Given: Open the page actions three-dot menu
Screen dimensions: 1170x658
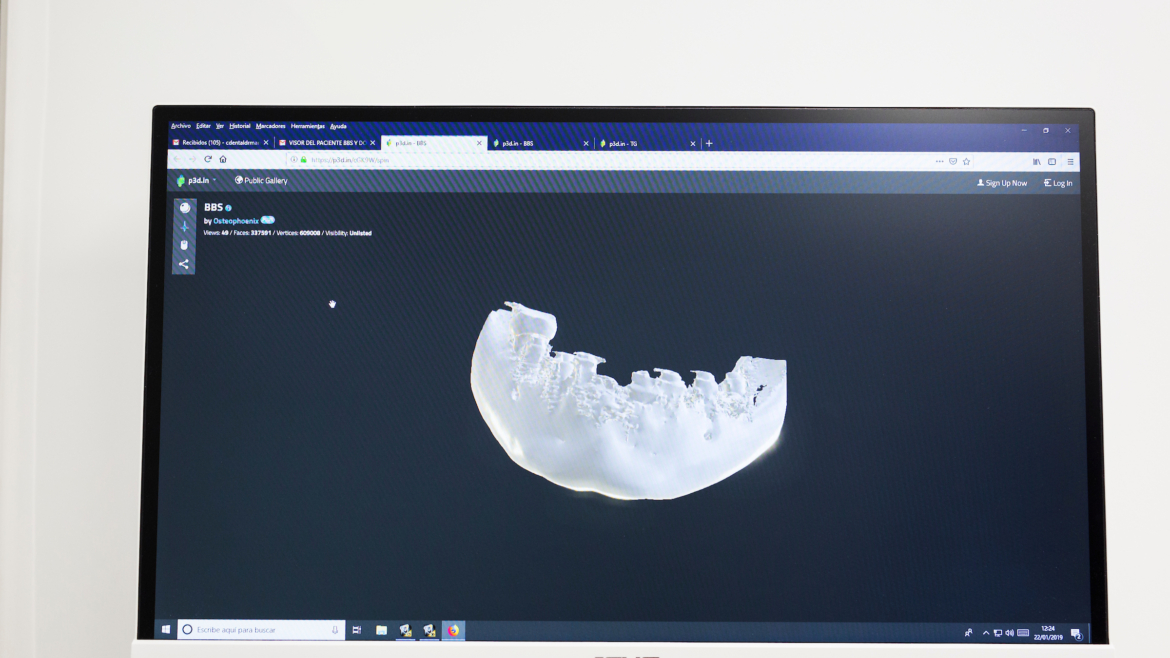Looking at the screenshot, I should click(x=939, y=161).
